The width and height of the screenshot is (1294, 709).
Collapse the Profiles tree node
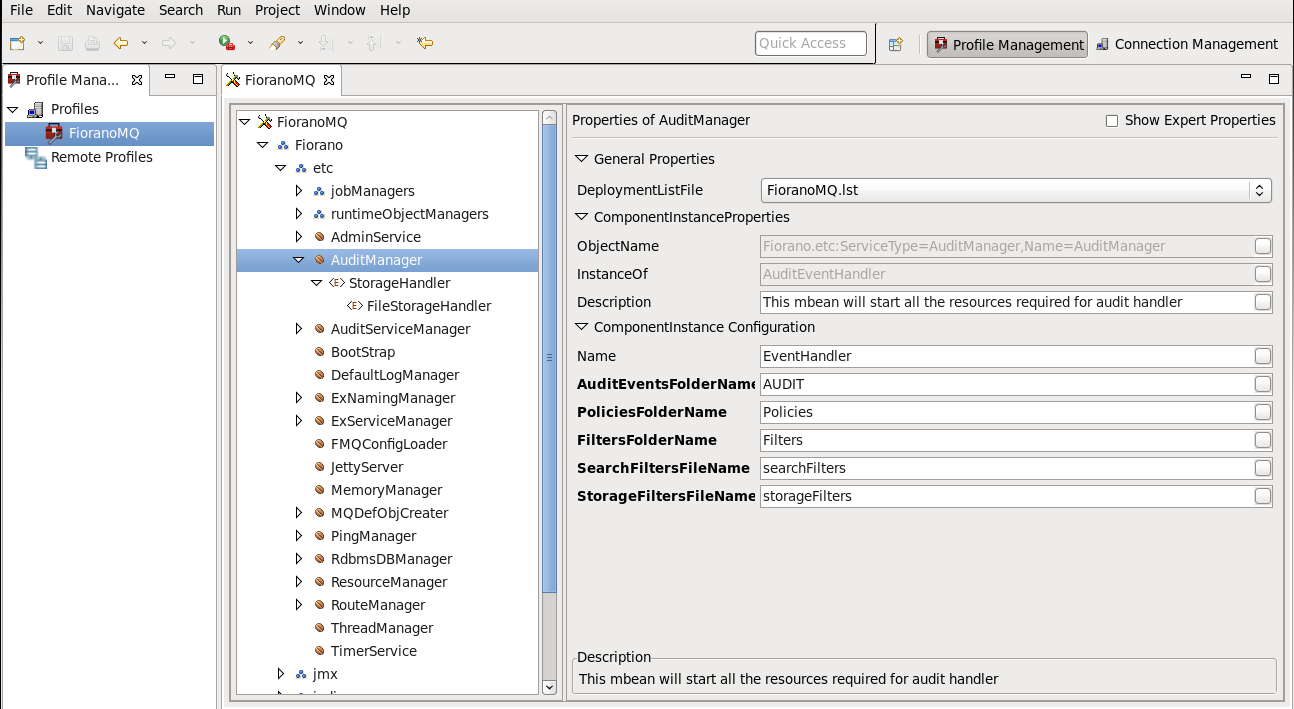click(x=12, y=109)
